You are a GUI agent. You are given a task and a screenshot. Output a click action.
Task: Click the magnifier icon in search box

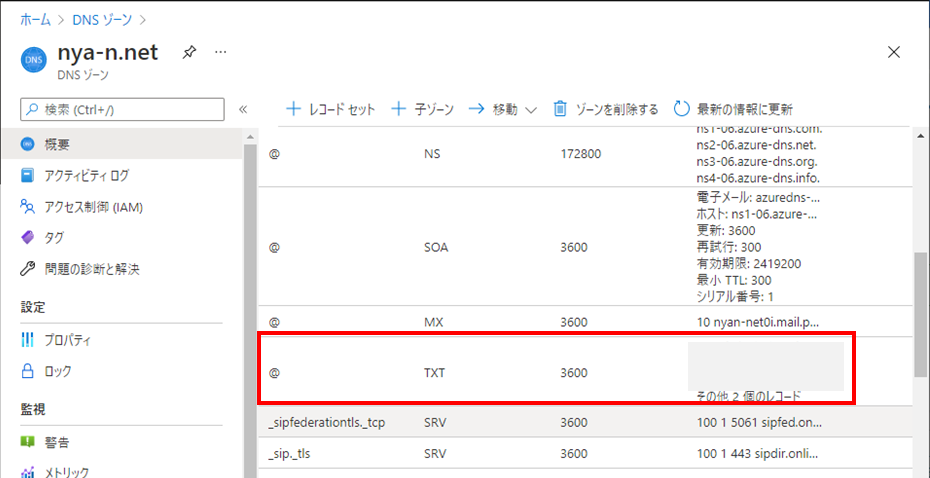tap(32, 109)
